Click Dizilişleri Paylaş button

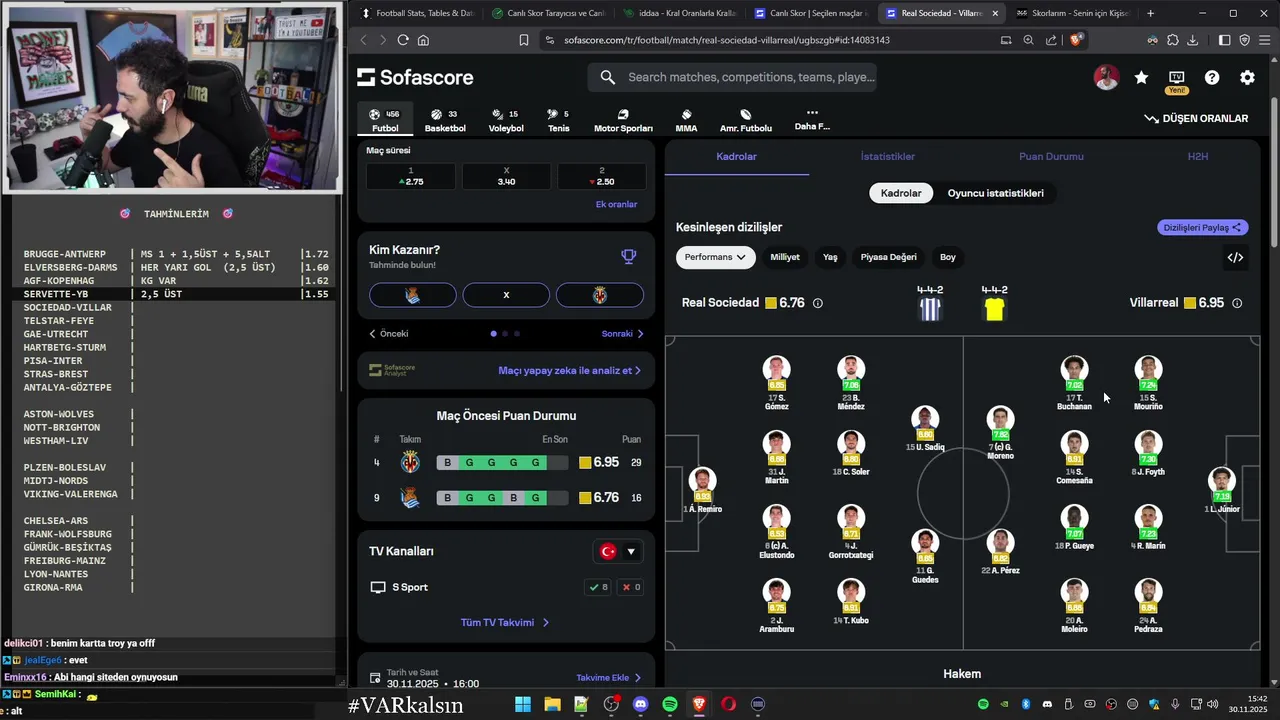pos(1203,227)
